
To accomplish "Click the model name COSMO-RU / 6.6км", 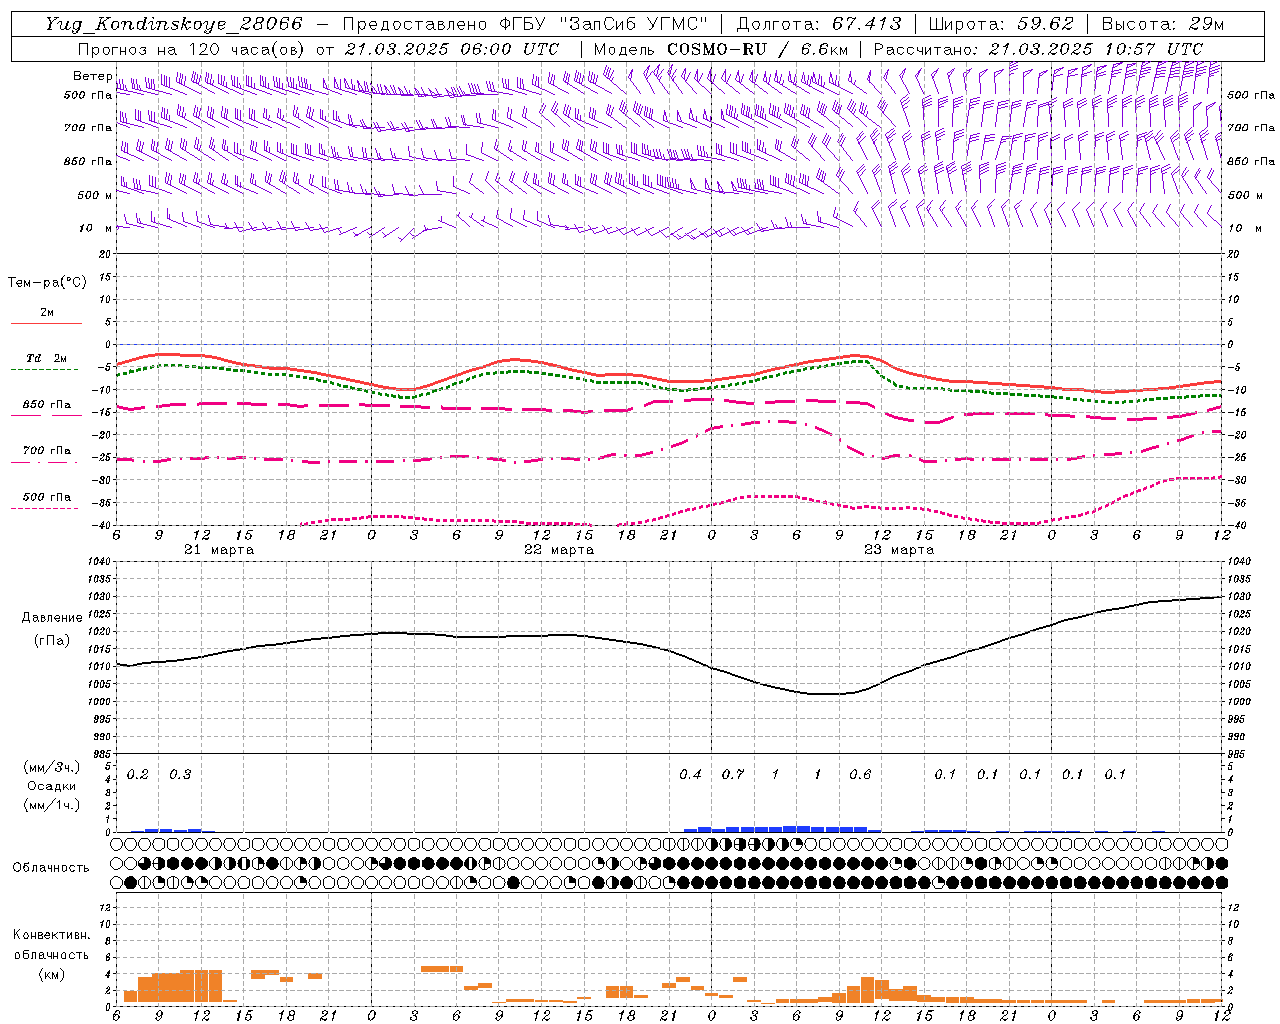I will pyautogui.click(x=758, y=49).
